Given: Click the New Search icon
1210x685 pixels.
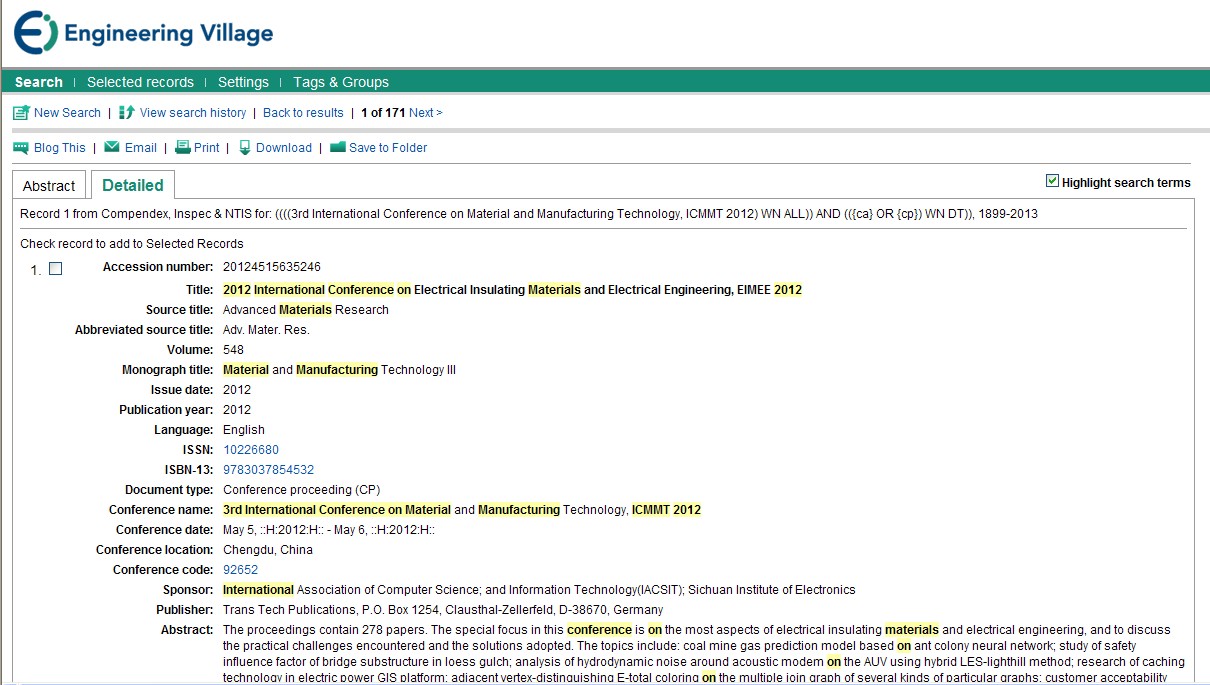Looking at the screenshot, I should tap(21, 113).
